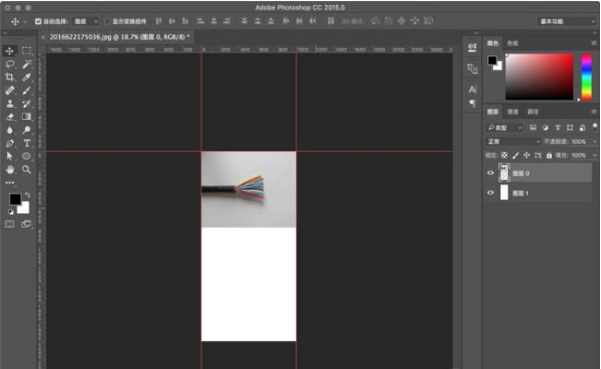
Task: Select the Clone Stamp tool
Action: [10, 103]
